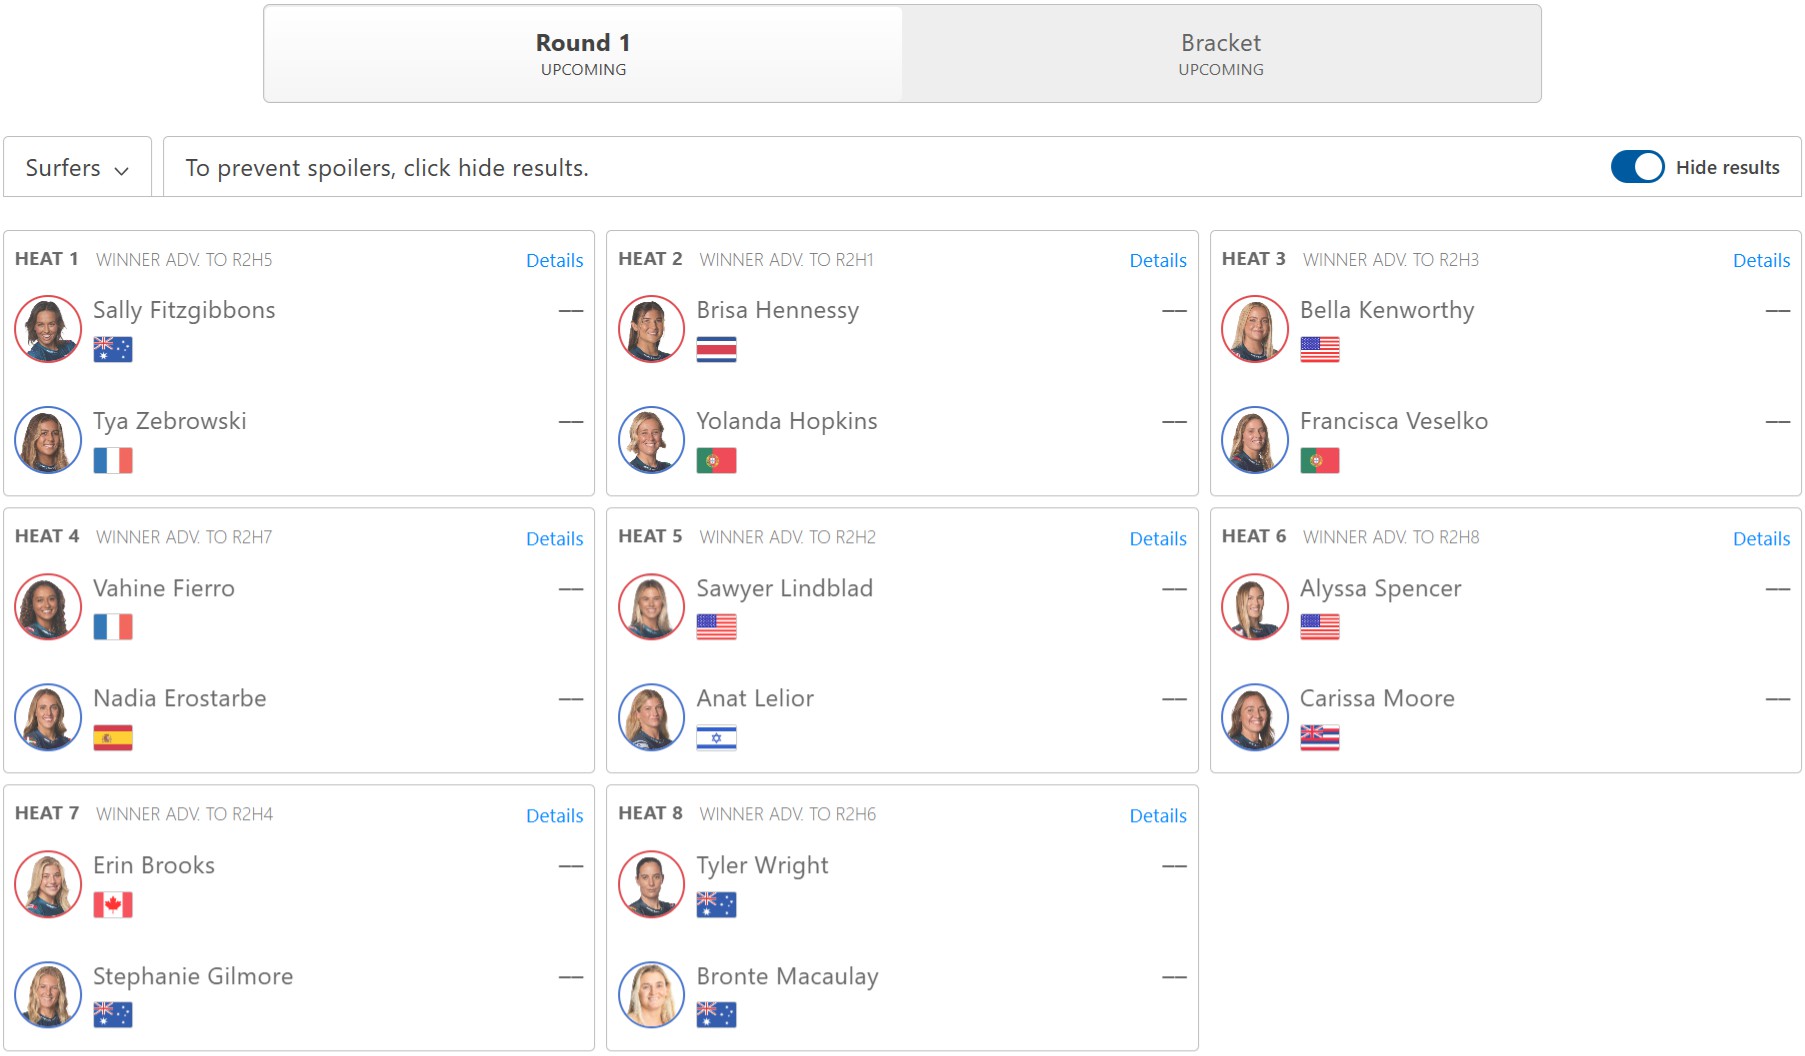Image resolution: width=1805 pixels, height=1056 pixels.
Task: Click Anat Lelior's Israel flag icon
Action: (x=716, y=738)
